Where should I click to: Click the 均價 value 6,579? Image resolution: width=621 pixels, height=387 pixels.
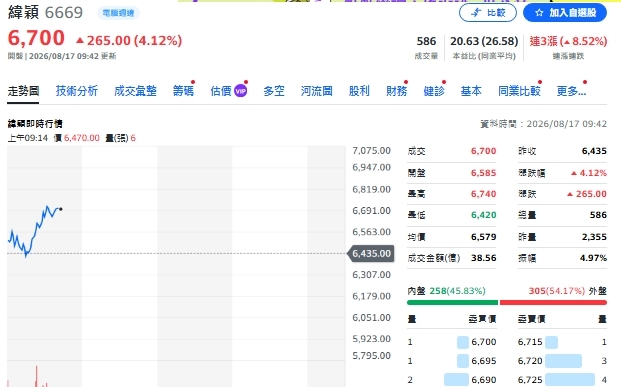pyautogui.click(x=484, y=237)
